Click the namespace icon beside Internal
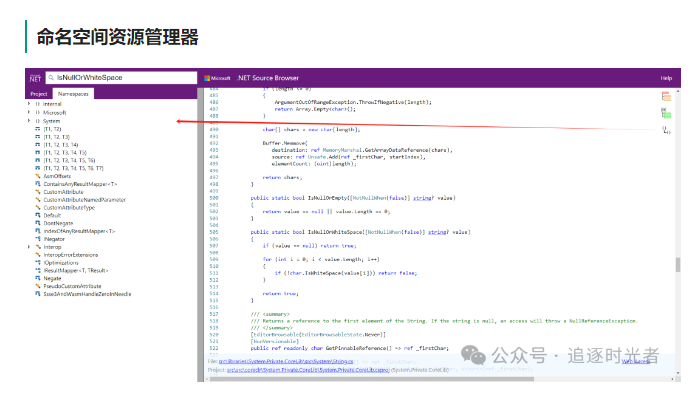Screen dimensions: 693x399 click(38, 104)
